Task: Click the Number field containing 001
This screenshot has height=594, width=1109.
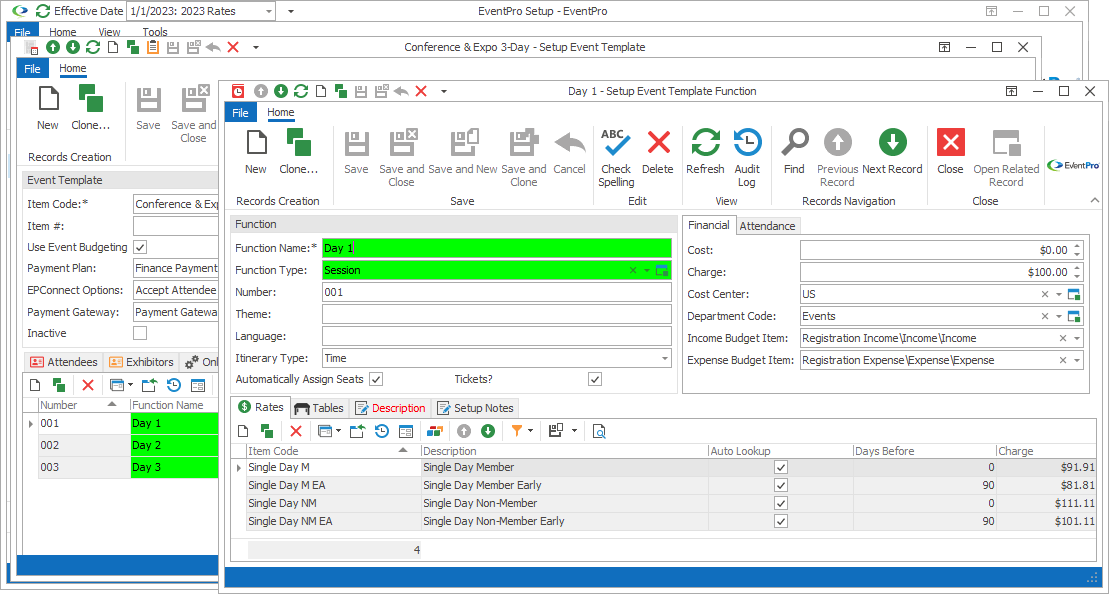Action: point(497,292)
